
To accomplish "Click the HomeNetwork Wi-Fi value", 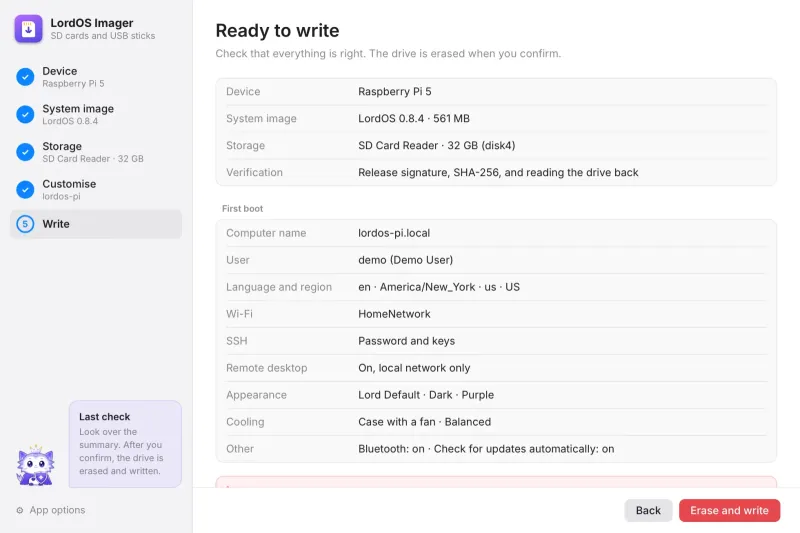I will coord(394,314).
